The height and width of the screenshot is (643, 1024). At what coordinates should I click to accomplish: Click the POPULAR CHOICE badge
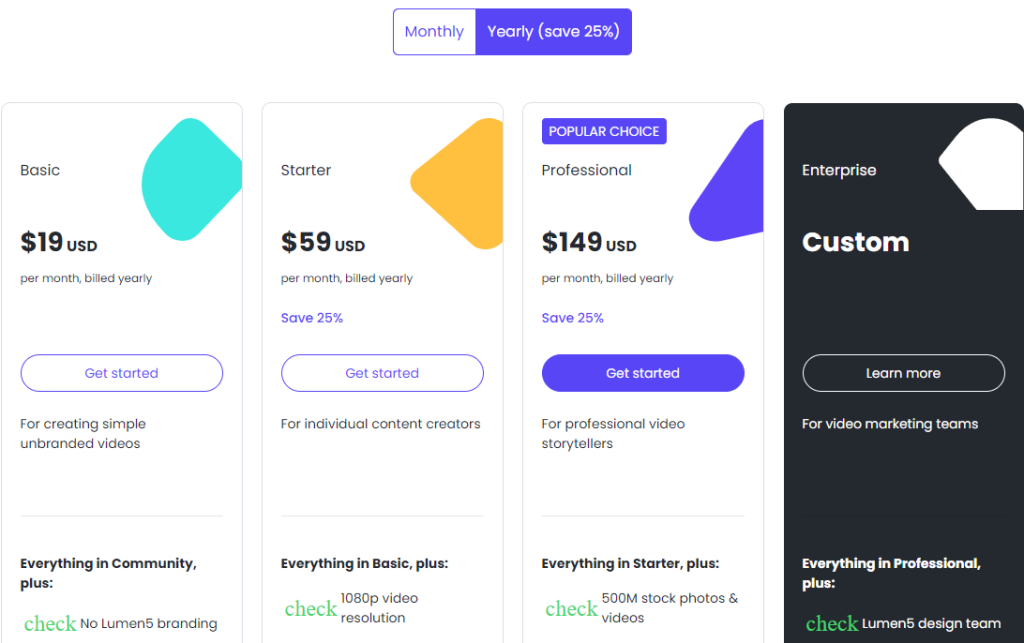(604, 131)
